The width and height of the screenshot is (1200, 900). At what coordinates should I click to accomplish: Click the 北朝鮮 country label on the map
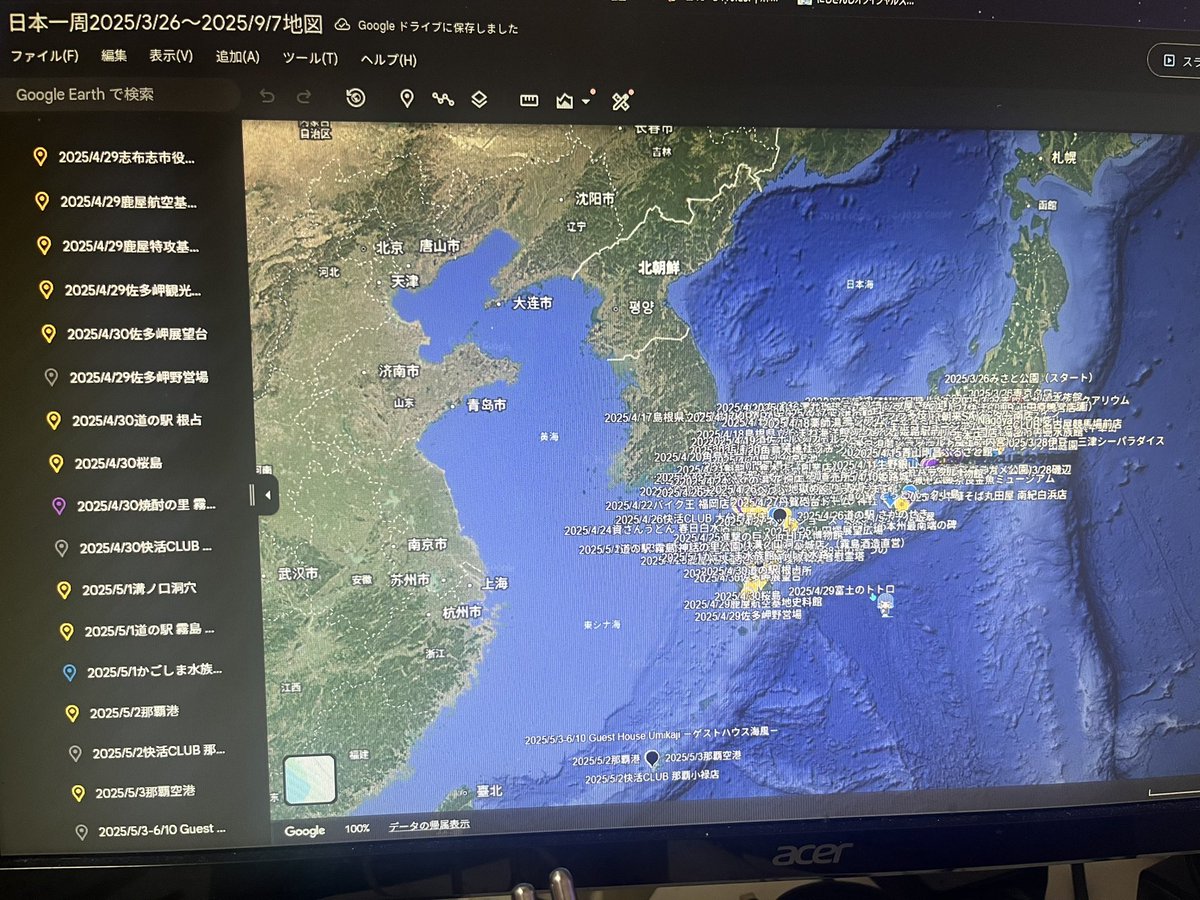[659, 268]
